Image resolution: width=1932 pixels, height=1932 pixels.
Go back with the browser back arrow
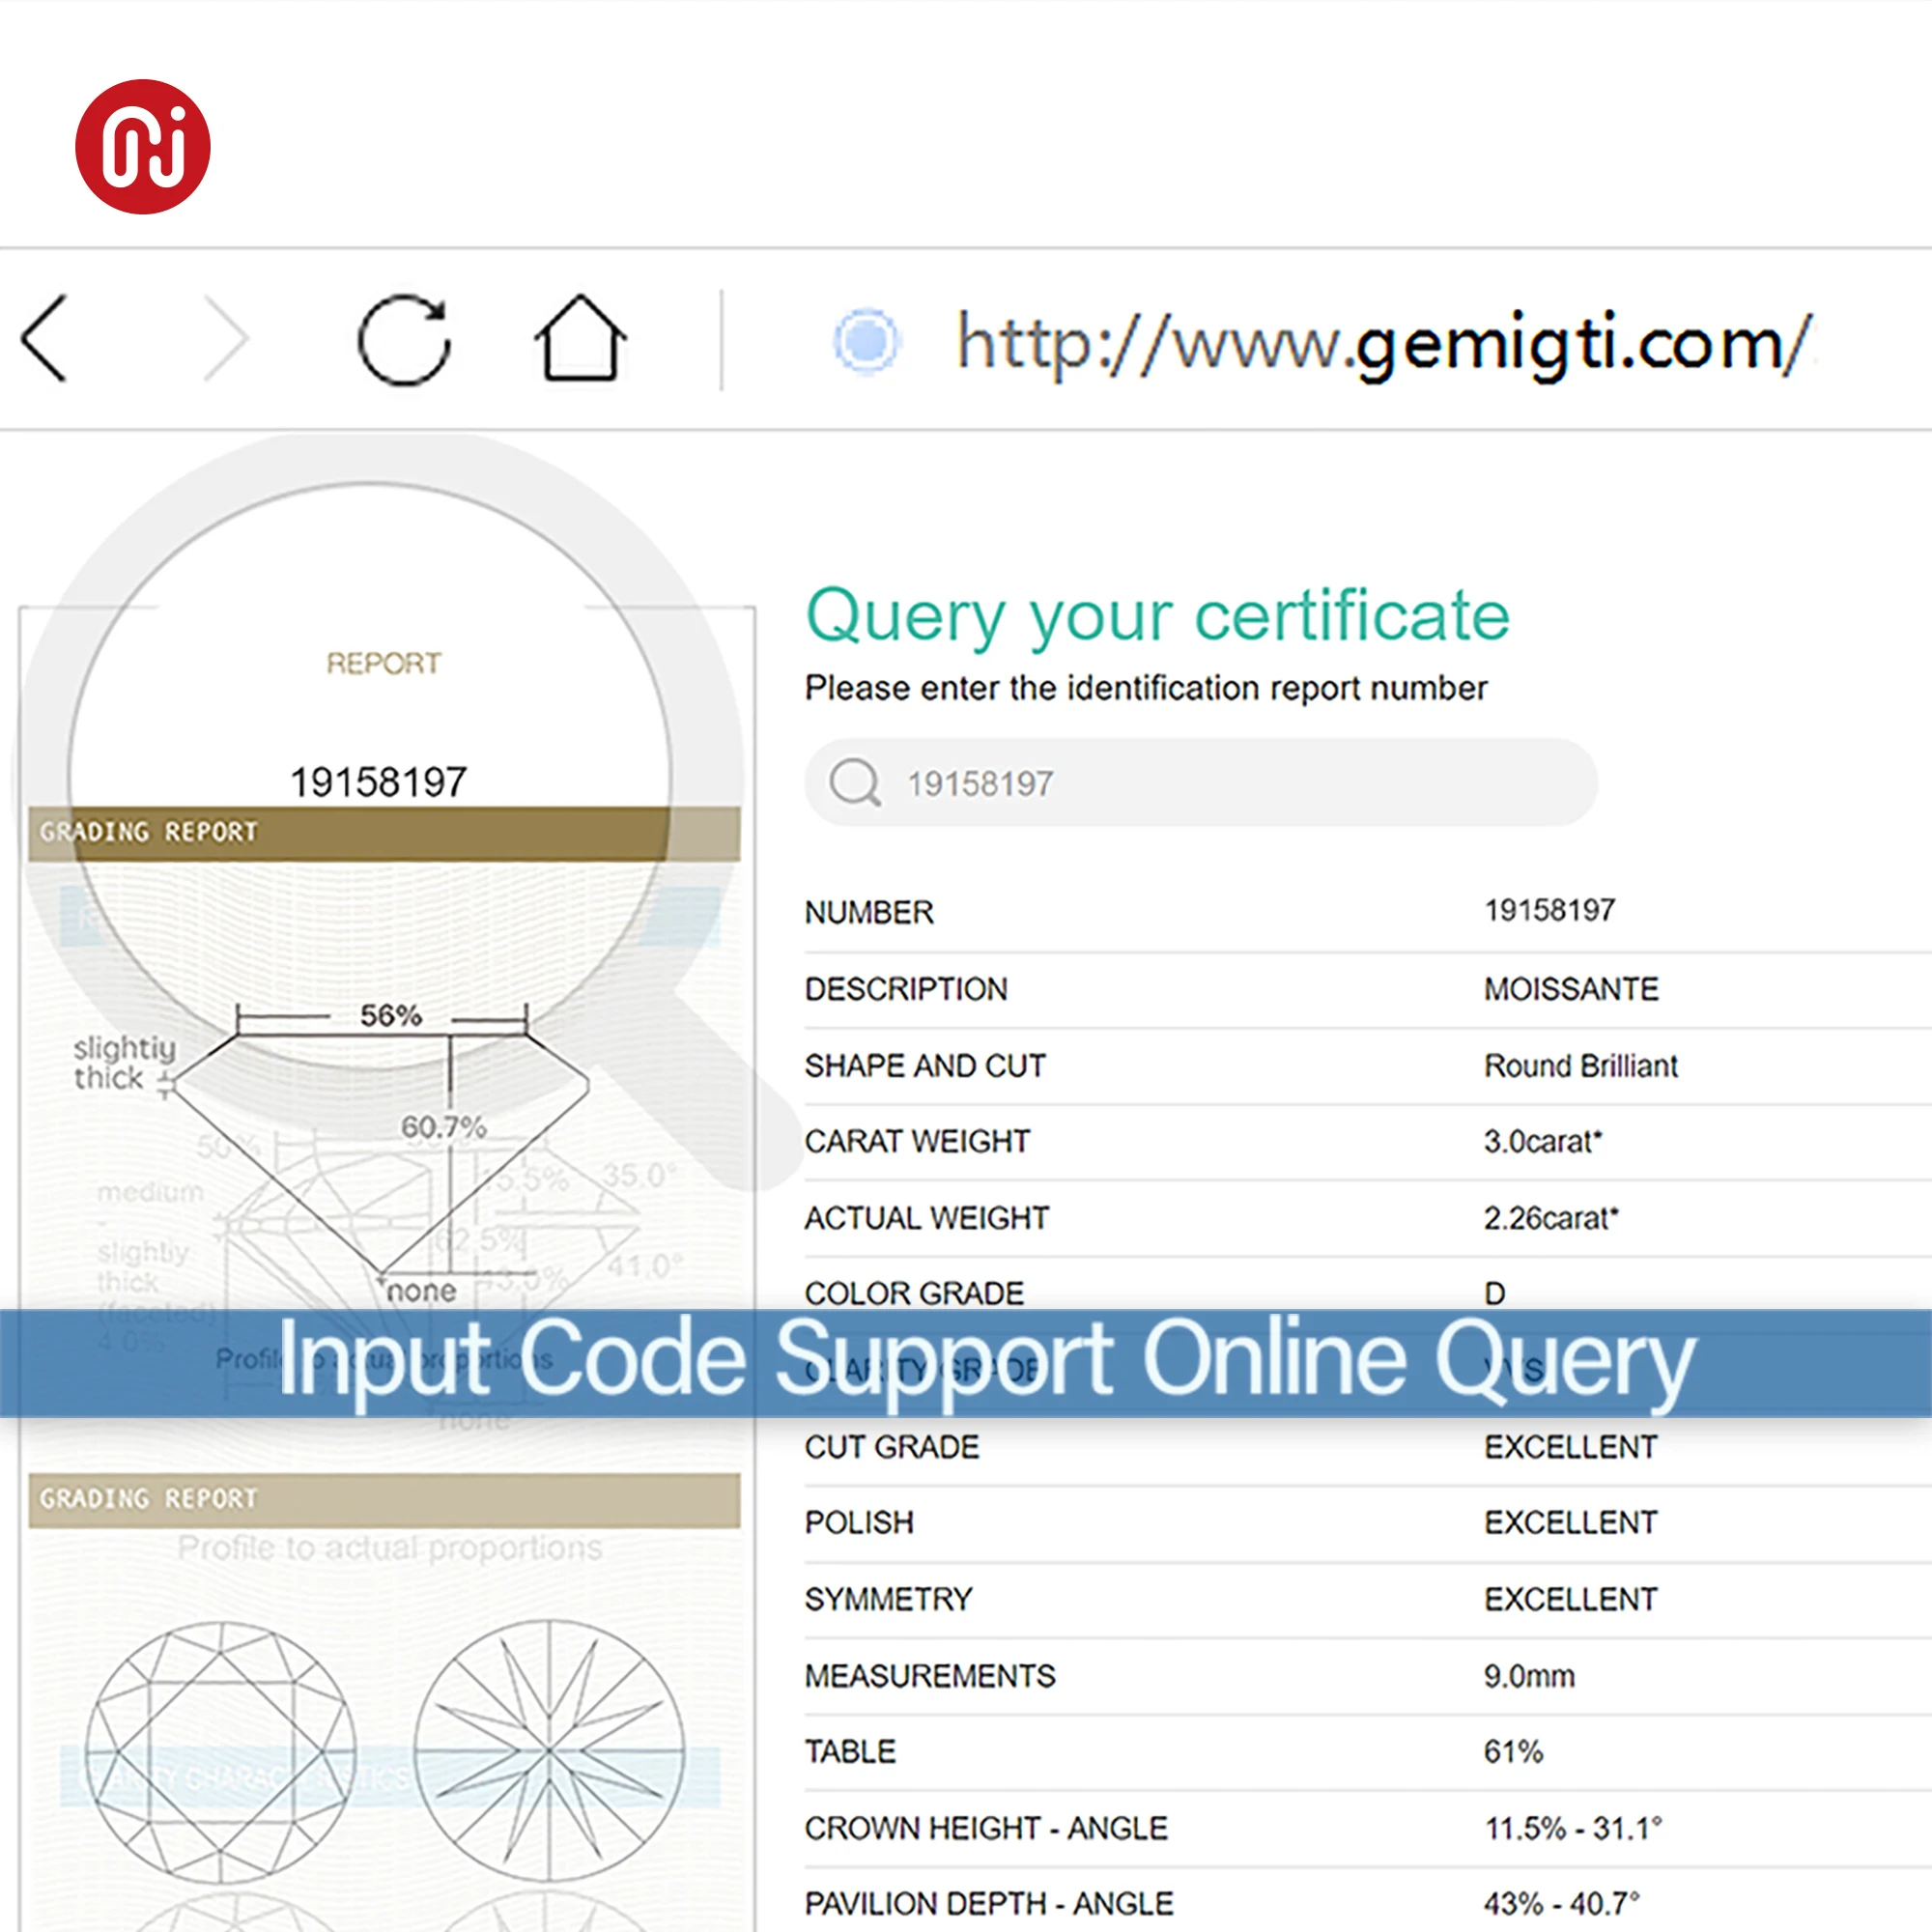pyautogui.click(x=44, y=339)
